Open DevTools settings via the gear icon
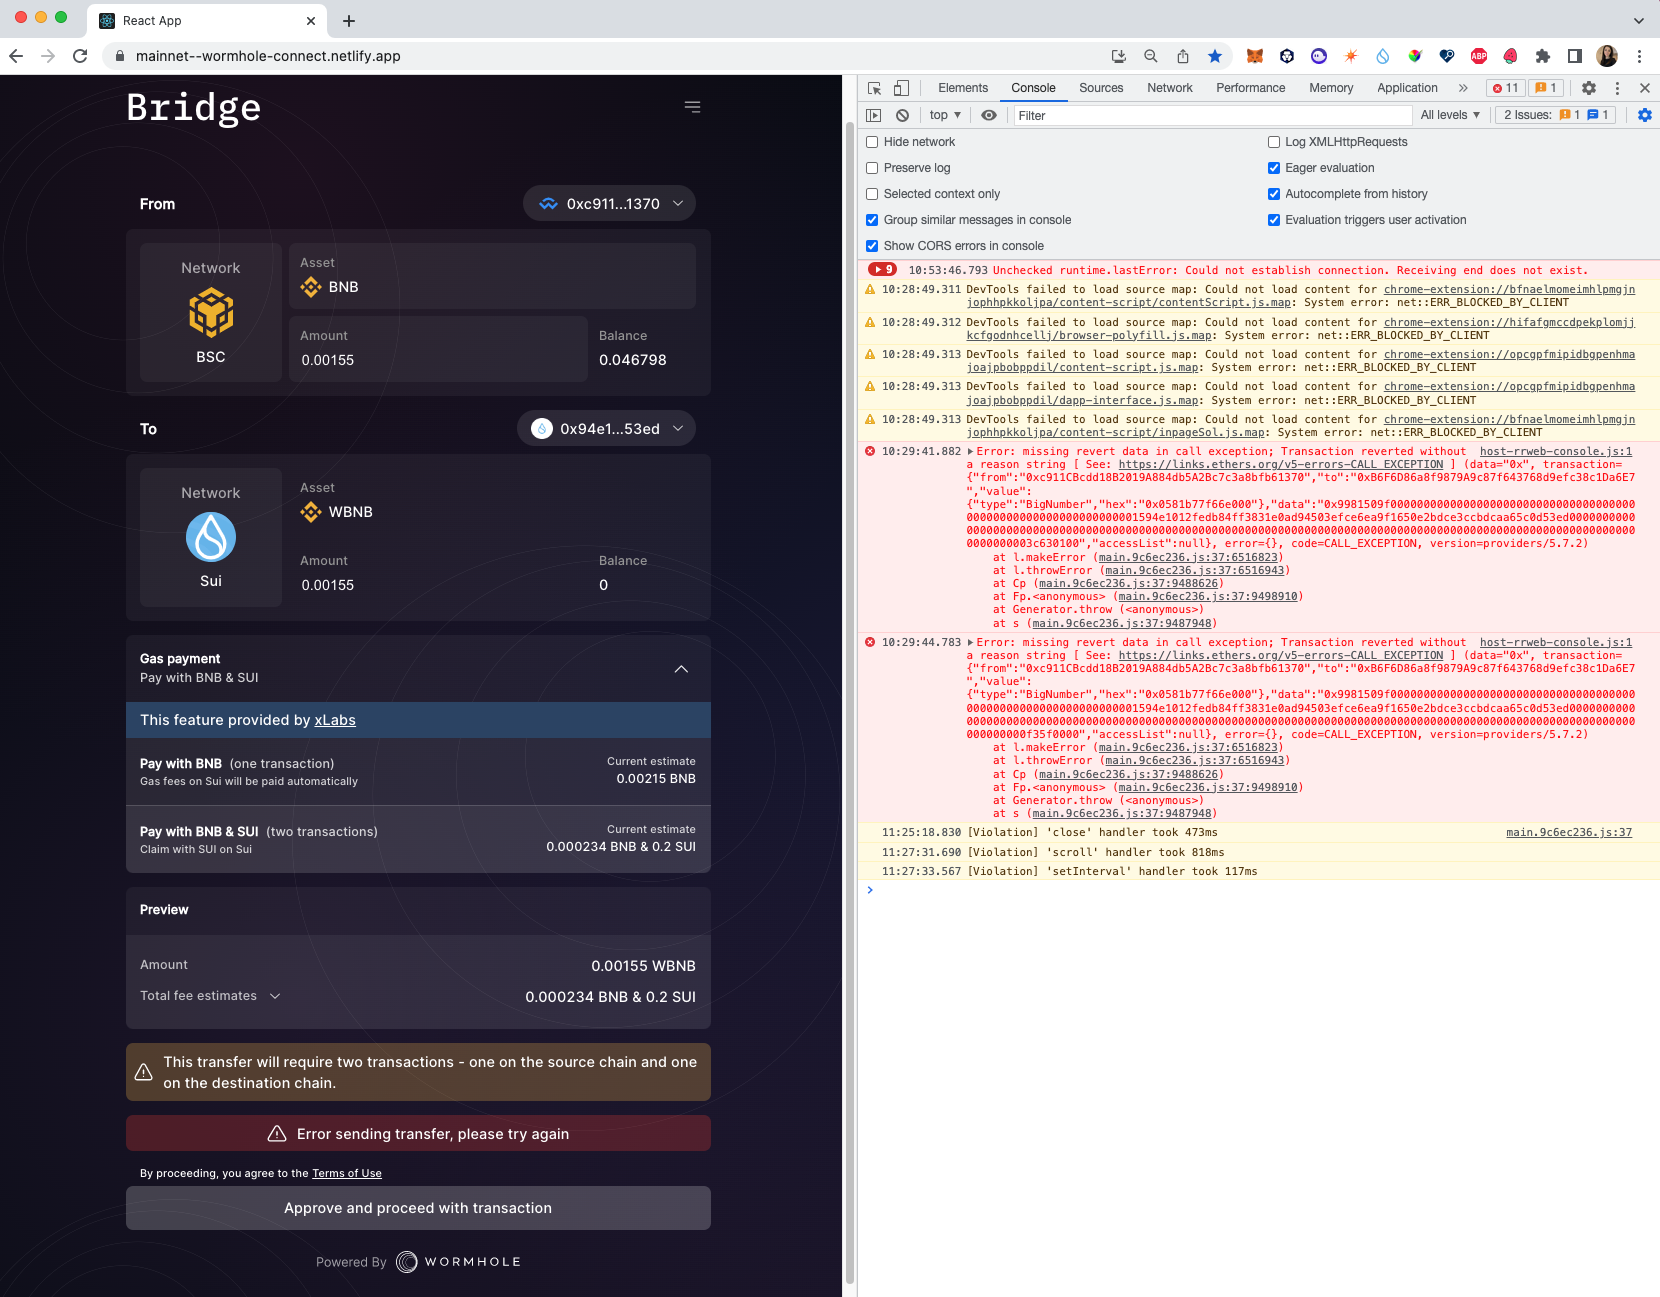Image resolution: width=1660 pixels, height=1297 pixels. coord(1589,88)
